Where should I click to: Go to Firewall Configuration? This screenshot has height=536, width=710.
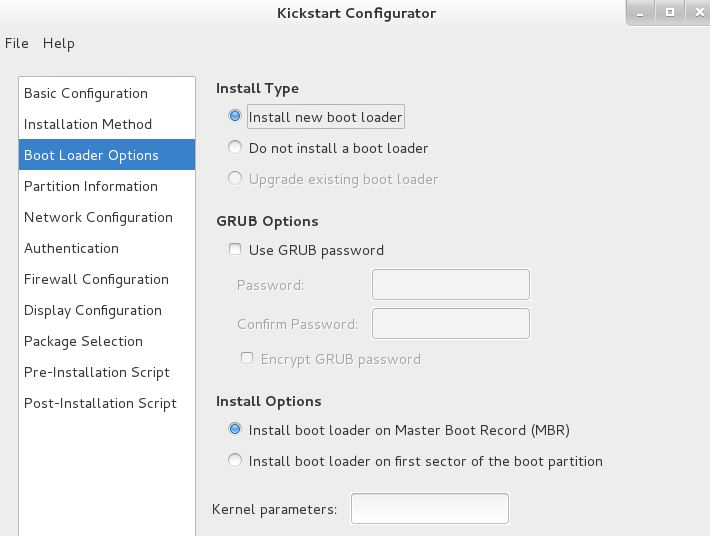(x=107, y=279)
